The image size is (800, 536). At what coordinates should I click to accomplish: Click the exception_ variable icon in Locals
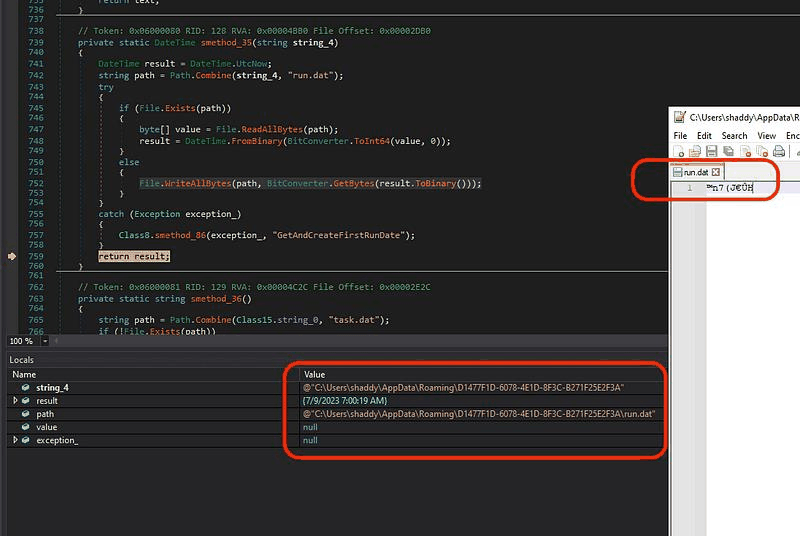[x=26, y=440]
